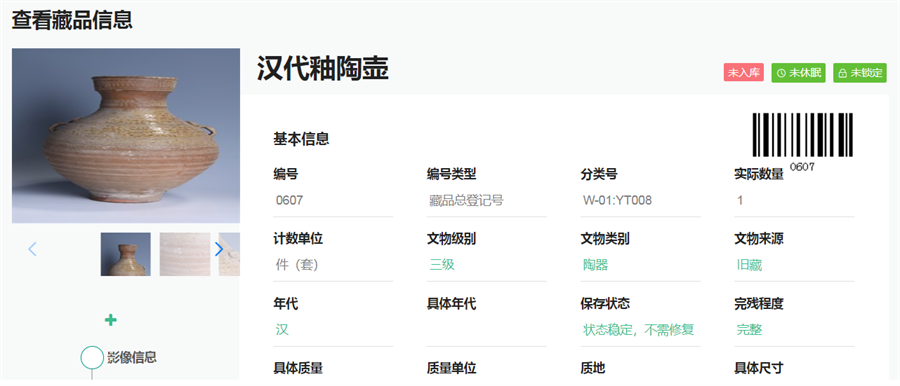This screenshot has width=900, height=386.
Task: Click the 汉 era link
Action: [x=282, y=330]
